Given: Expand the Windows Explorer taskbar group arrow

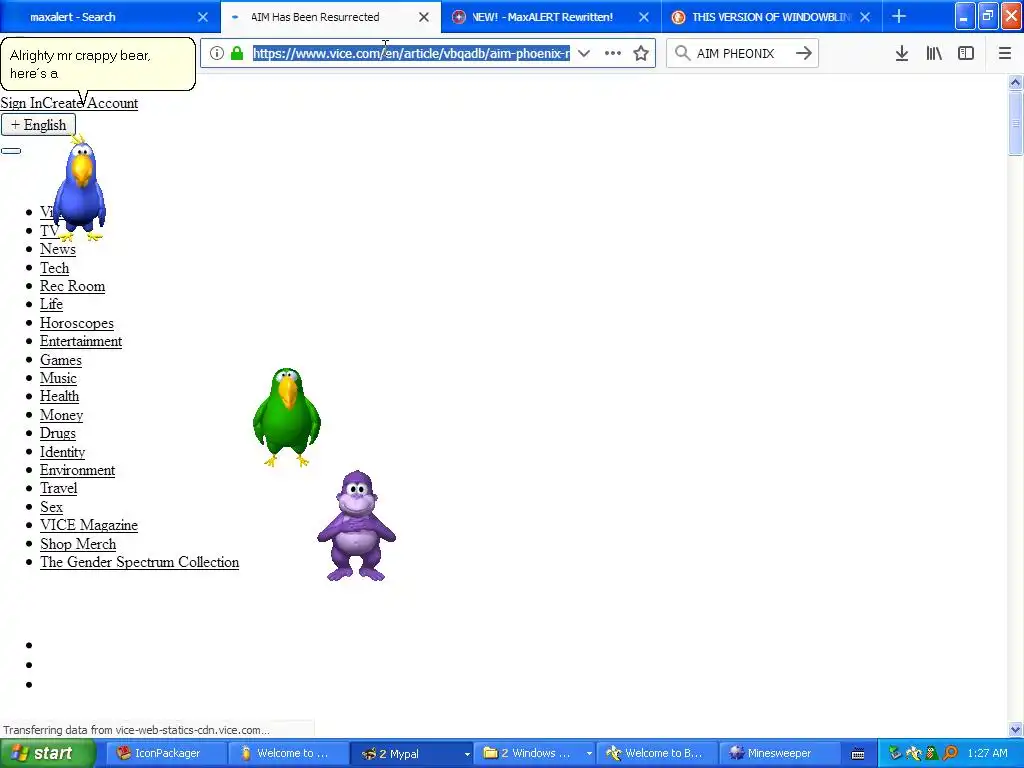Looking at the screenshot, I should pyautogui.click(x=589, y=754).
